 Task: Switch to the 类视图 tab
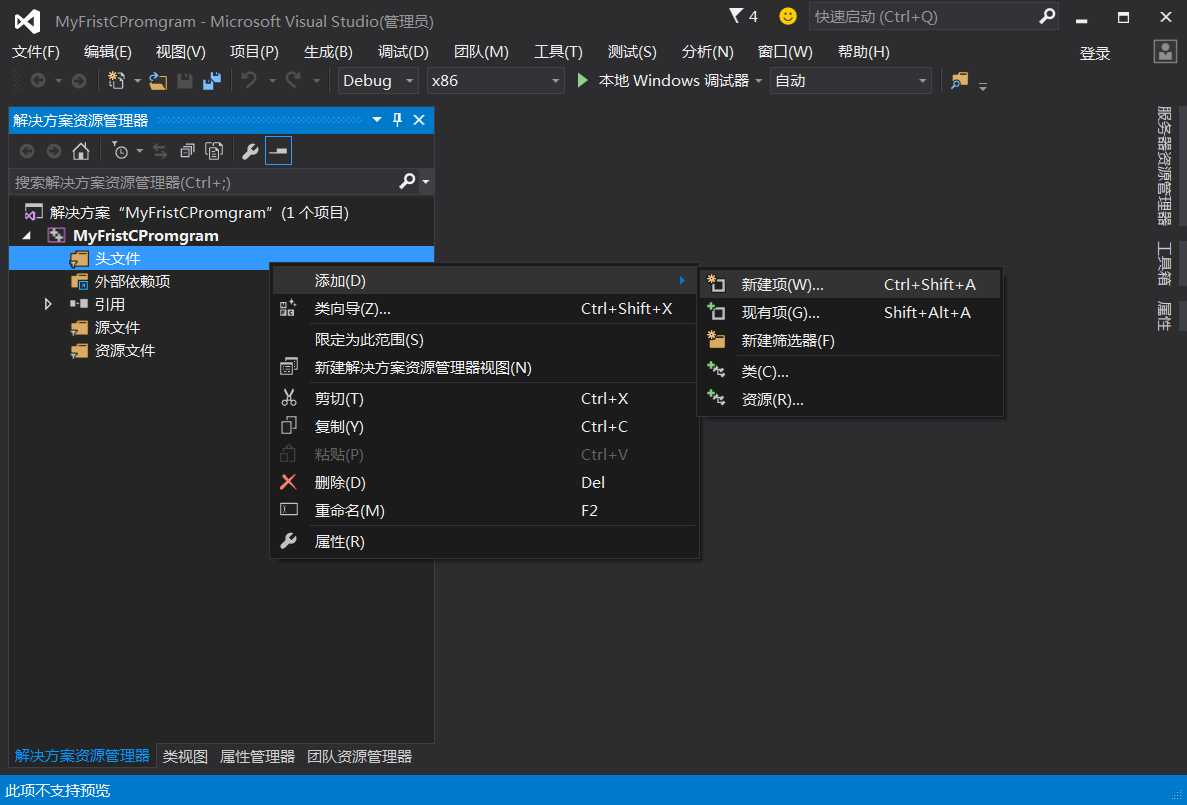[185, 756]
